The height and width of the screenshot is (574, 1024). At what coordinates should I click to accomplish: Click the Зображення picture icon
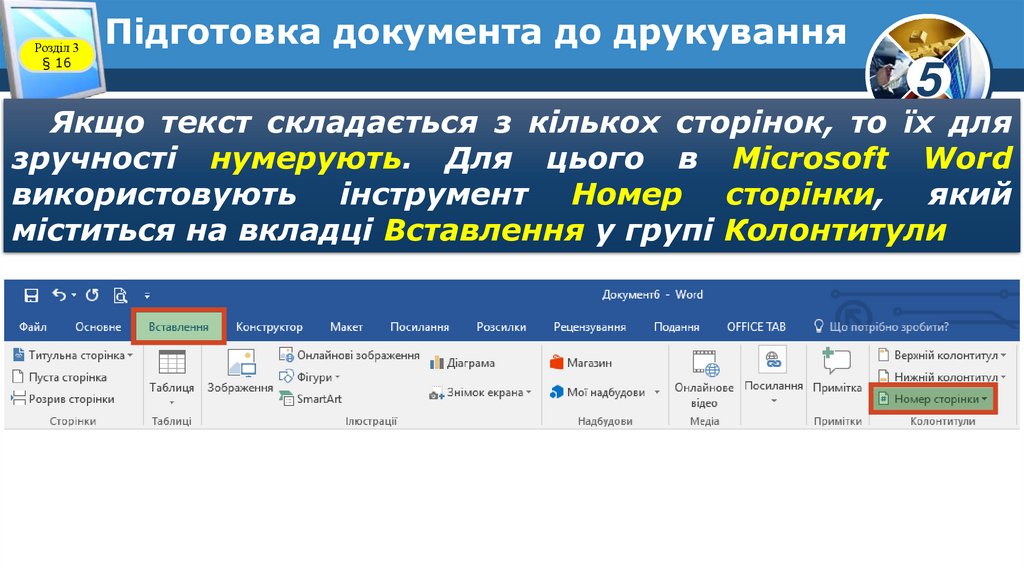click(240, 363)
